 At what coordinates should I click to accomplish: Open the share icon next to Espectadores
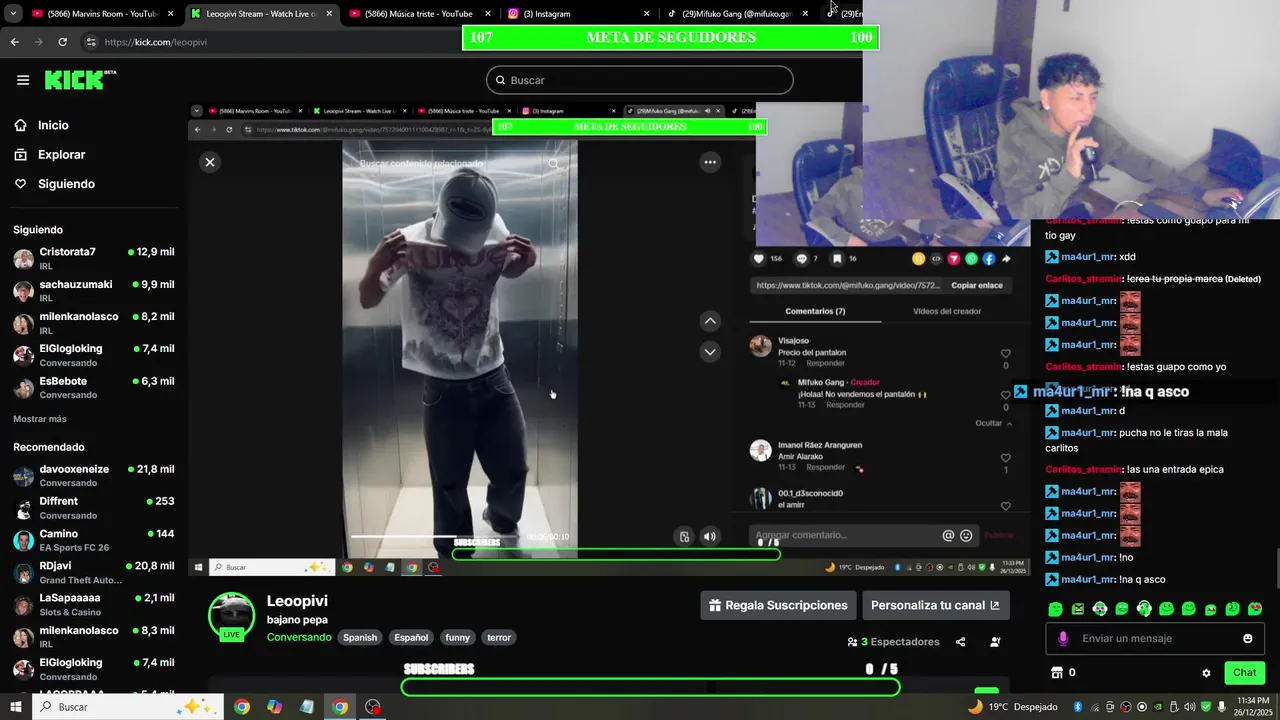tap(961, 642)
